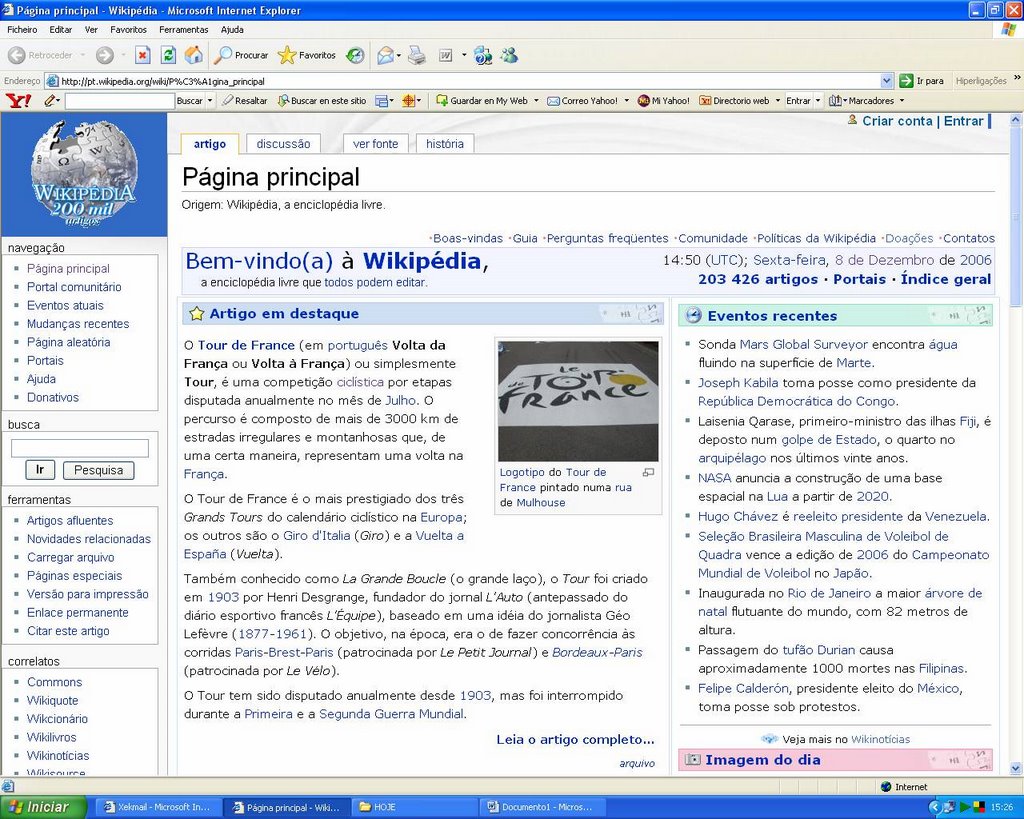This screenshot has width=1024, height=819.
Task: Click the Stop loading red X icon
Action: tap(142, 56)
